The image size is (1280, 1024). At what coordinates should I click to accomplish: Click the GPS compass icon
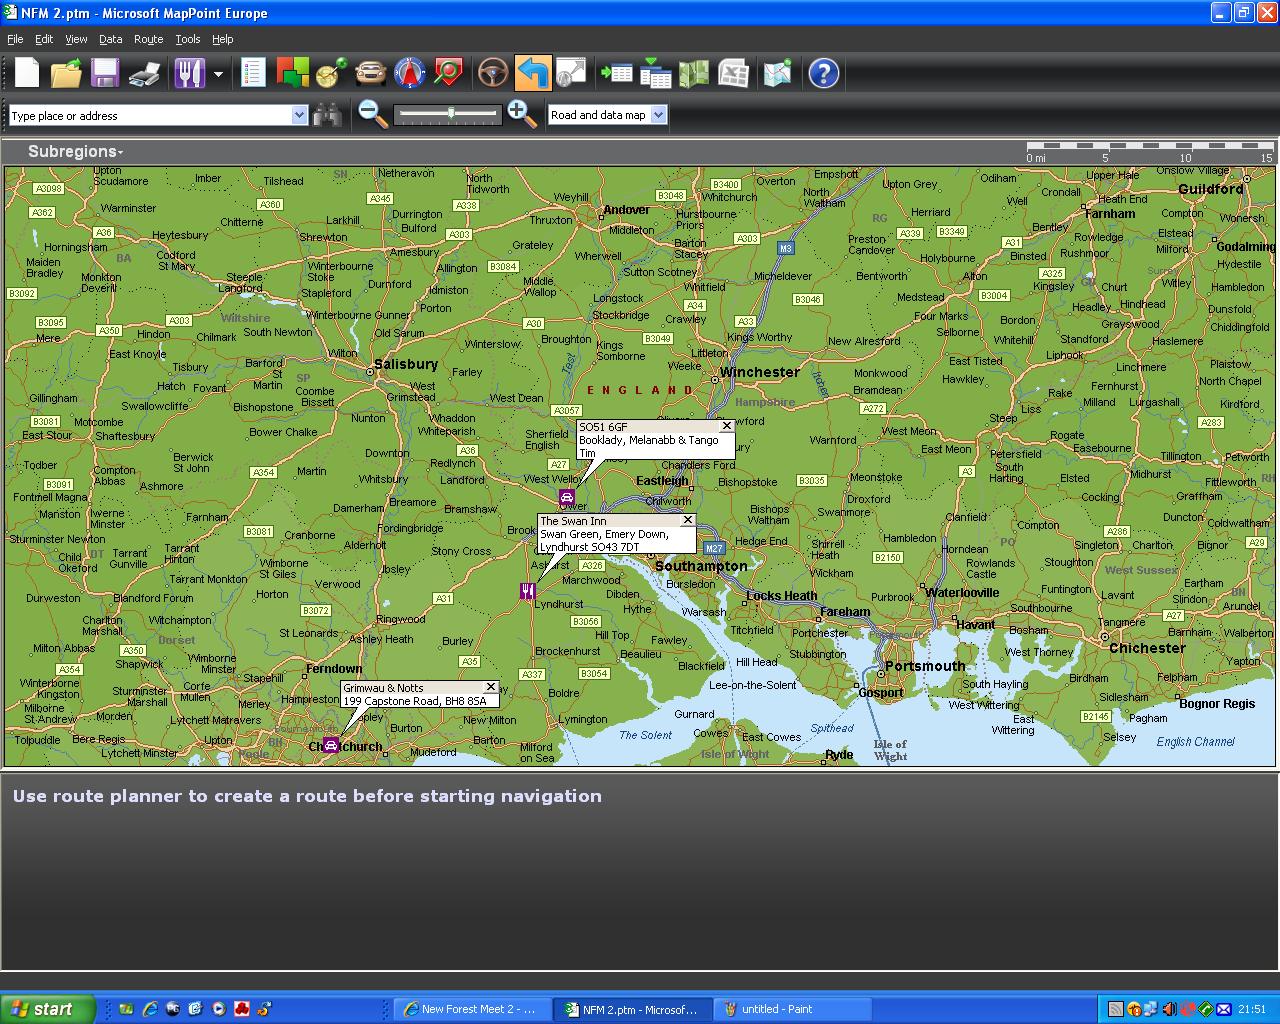pyautogui.click(x=410, y=73)
